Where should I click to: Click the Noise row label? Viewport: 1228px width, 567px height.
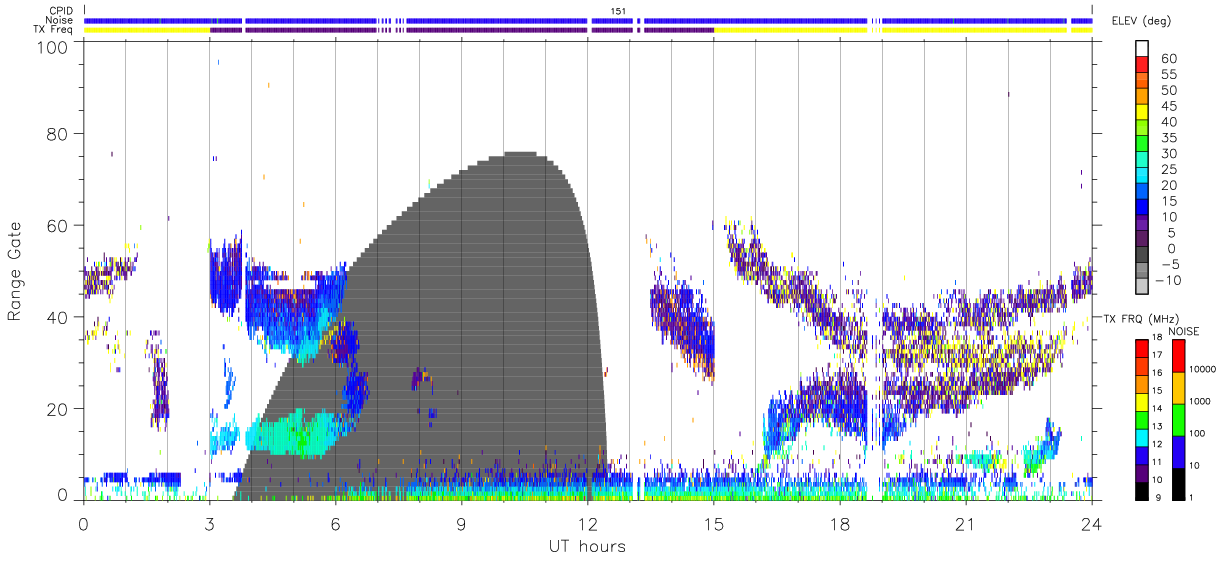pyautogui.click(x=58, y=20)
